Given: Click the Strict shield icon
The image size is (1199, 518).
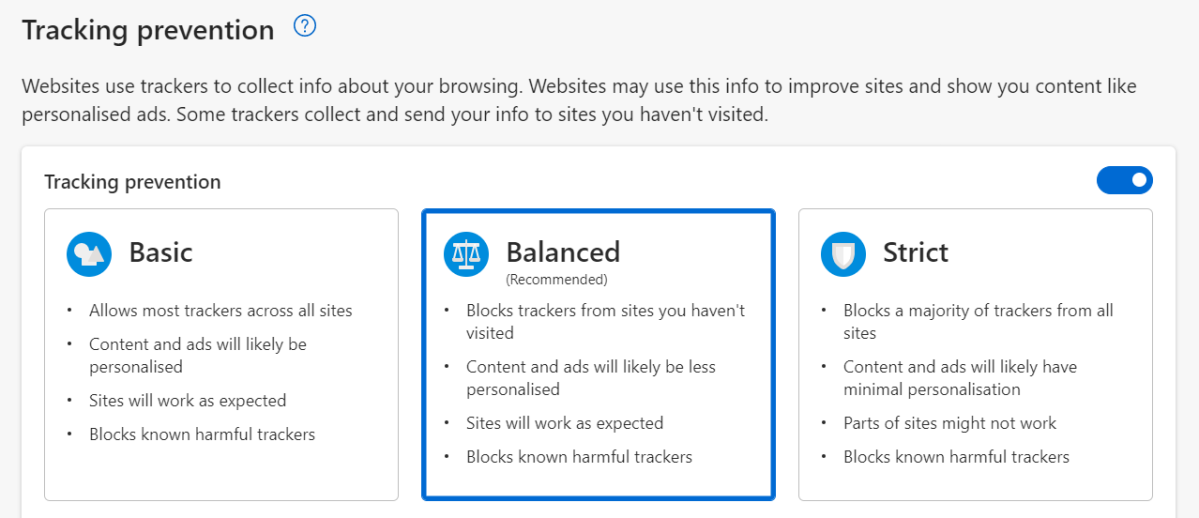Looking at the screenshot, I should (x=843, y=254).
